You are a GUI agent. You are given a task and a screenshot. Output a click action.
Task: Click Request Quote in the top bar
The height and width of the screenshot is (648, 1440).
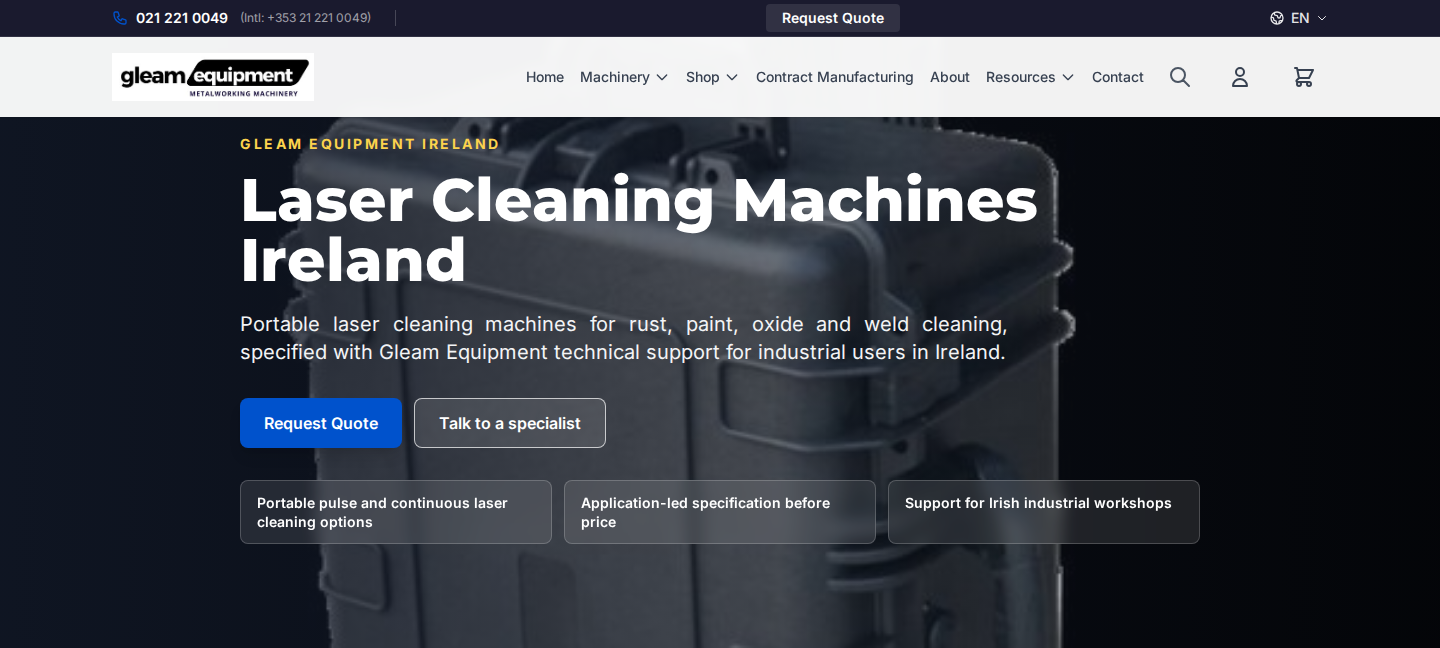click(833, 18)
